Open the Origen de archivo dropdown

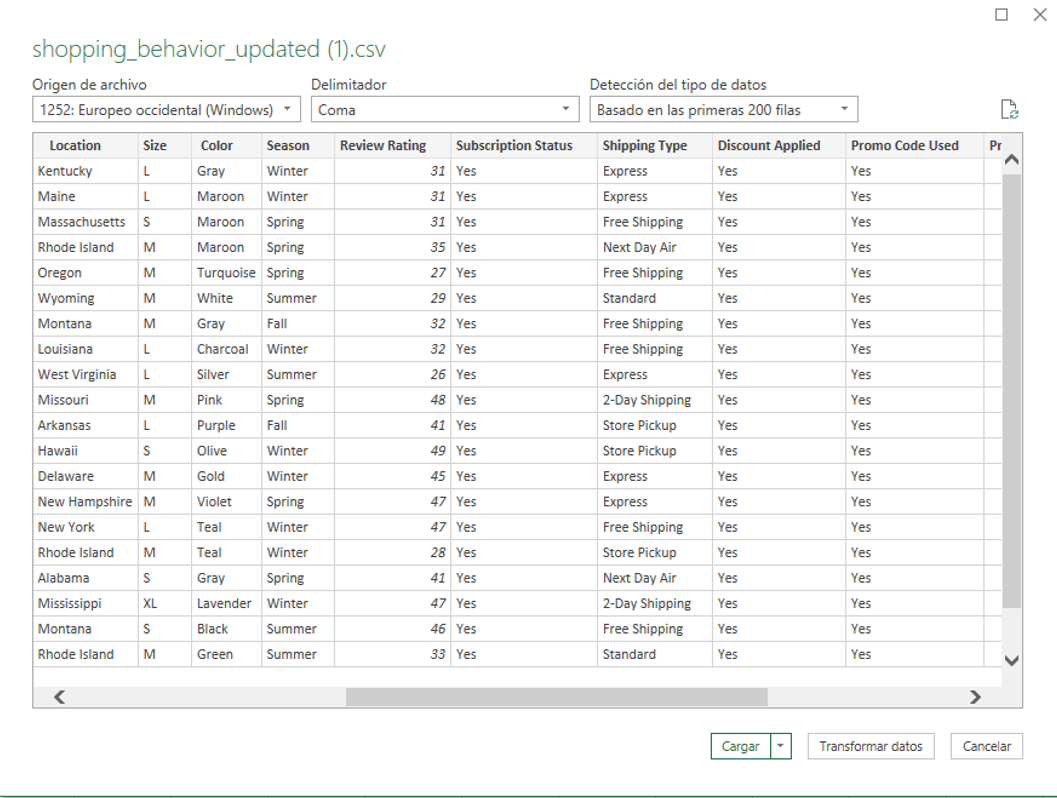166,109
